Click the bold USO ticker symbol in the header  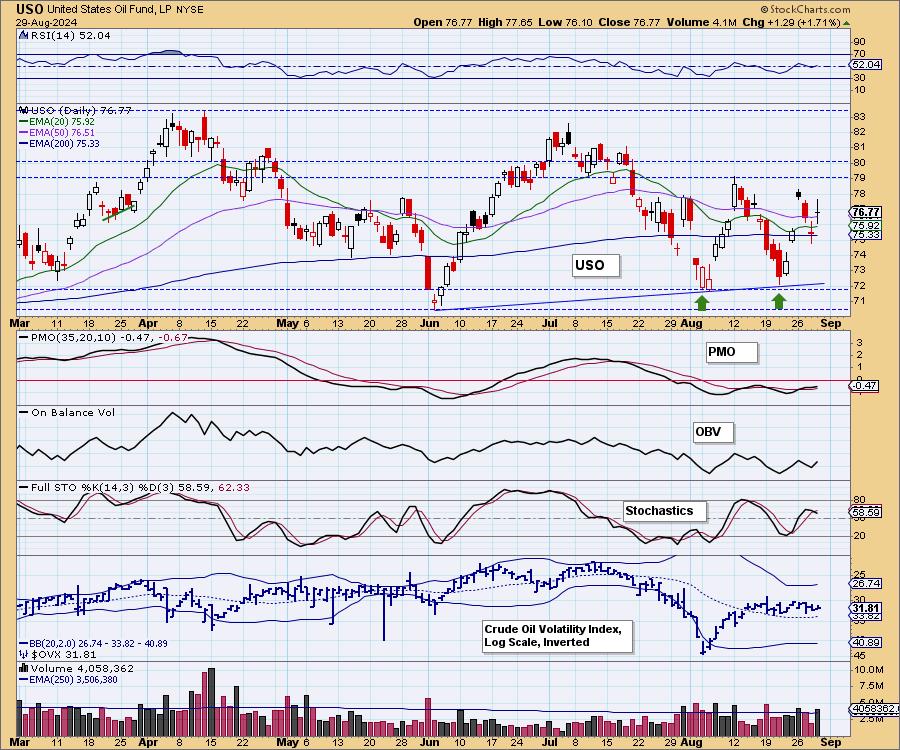(x=30, y=9)
